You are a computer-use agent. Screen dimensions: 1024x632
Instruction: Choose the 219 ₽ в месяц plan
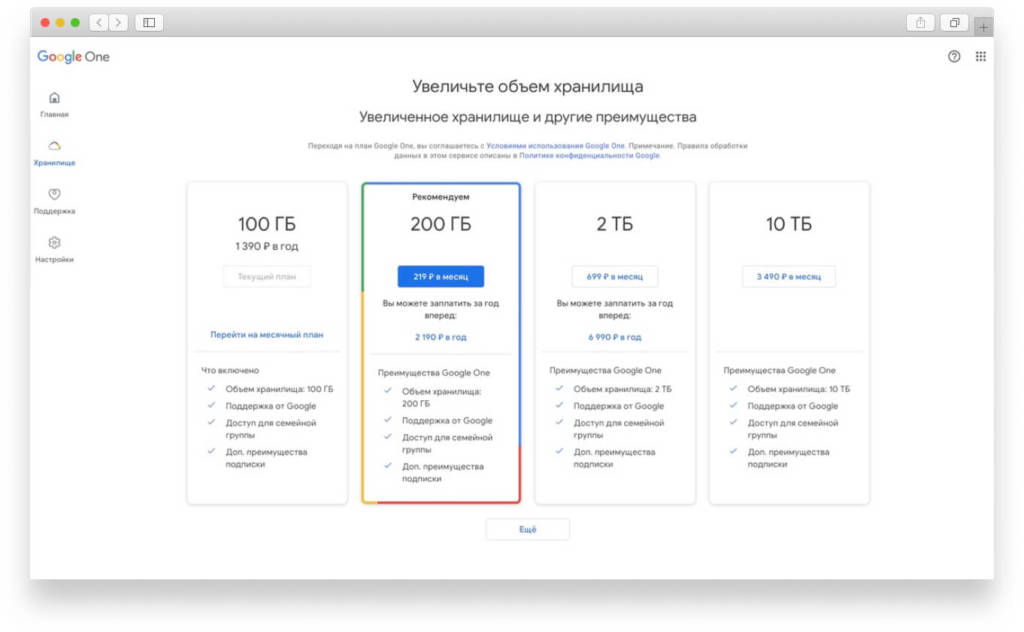440,276
